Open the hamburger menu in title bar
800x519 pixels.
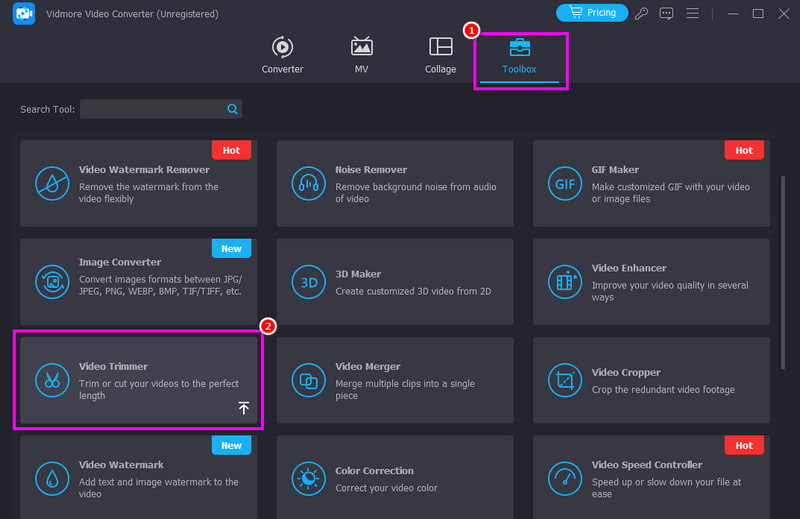(x=692, y=13)
